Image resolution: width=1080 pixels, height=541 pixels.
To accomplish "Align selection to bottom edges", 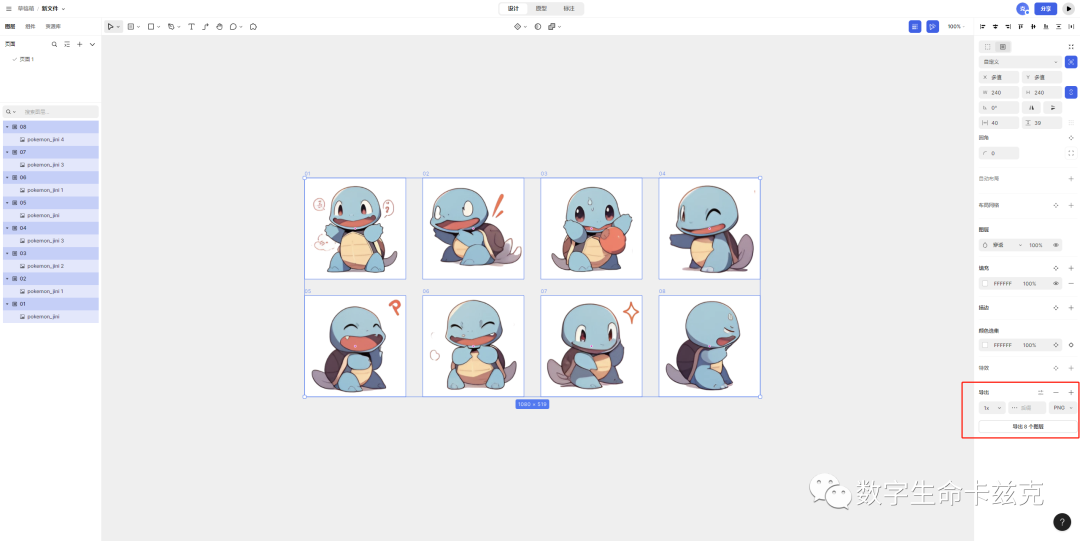I will point(1046,27).
